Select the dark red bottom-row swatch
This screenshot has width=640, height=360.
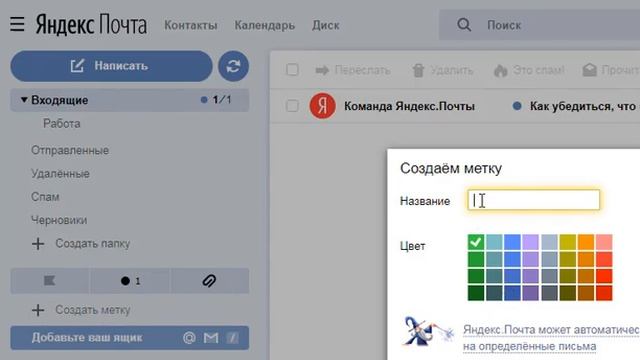(604, 293)
